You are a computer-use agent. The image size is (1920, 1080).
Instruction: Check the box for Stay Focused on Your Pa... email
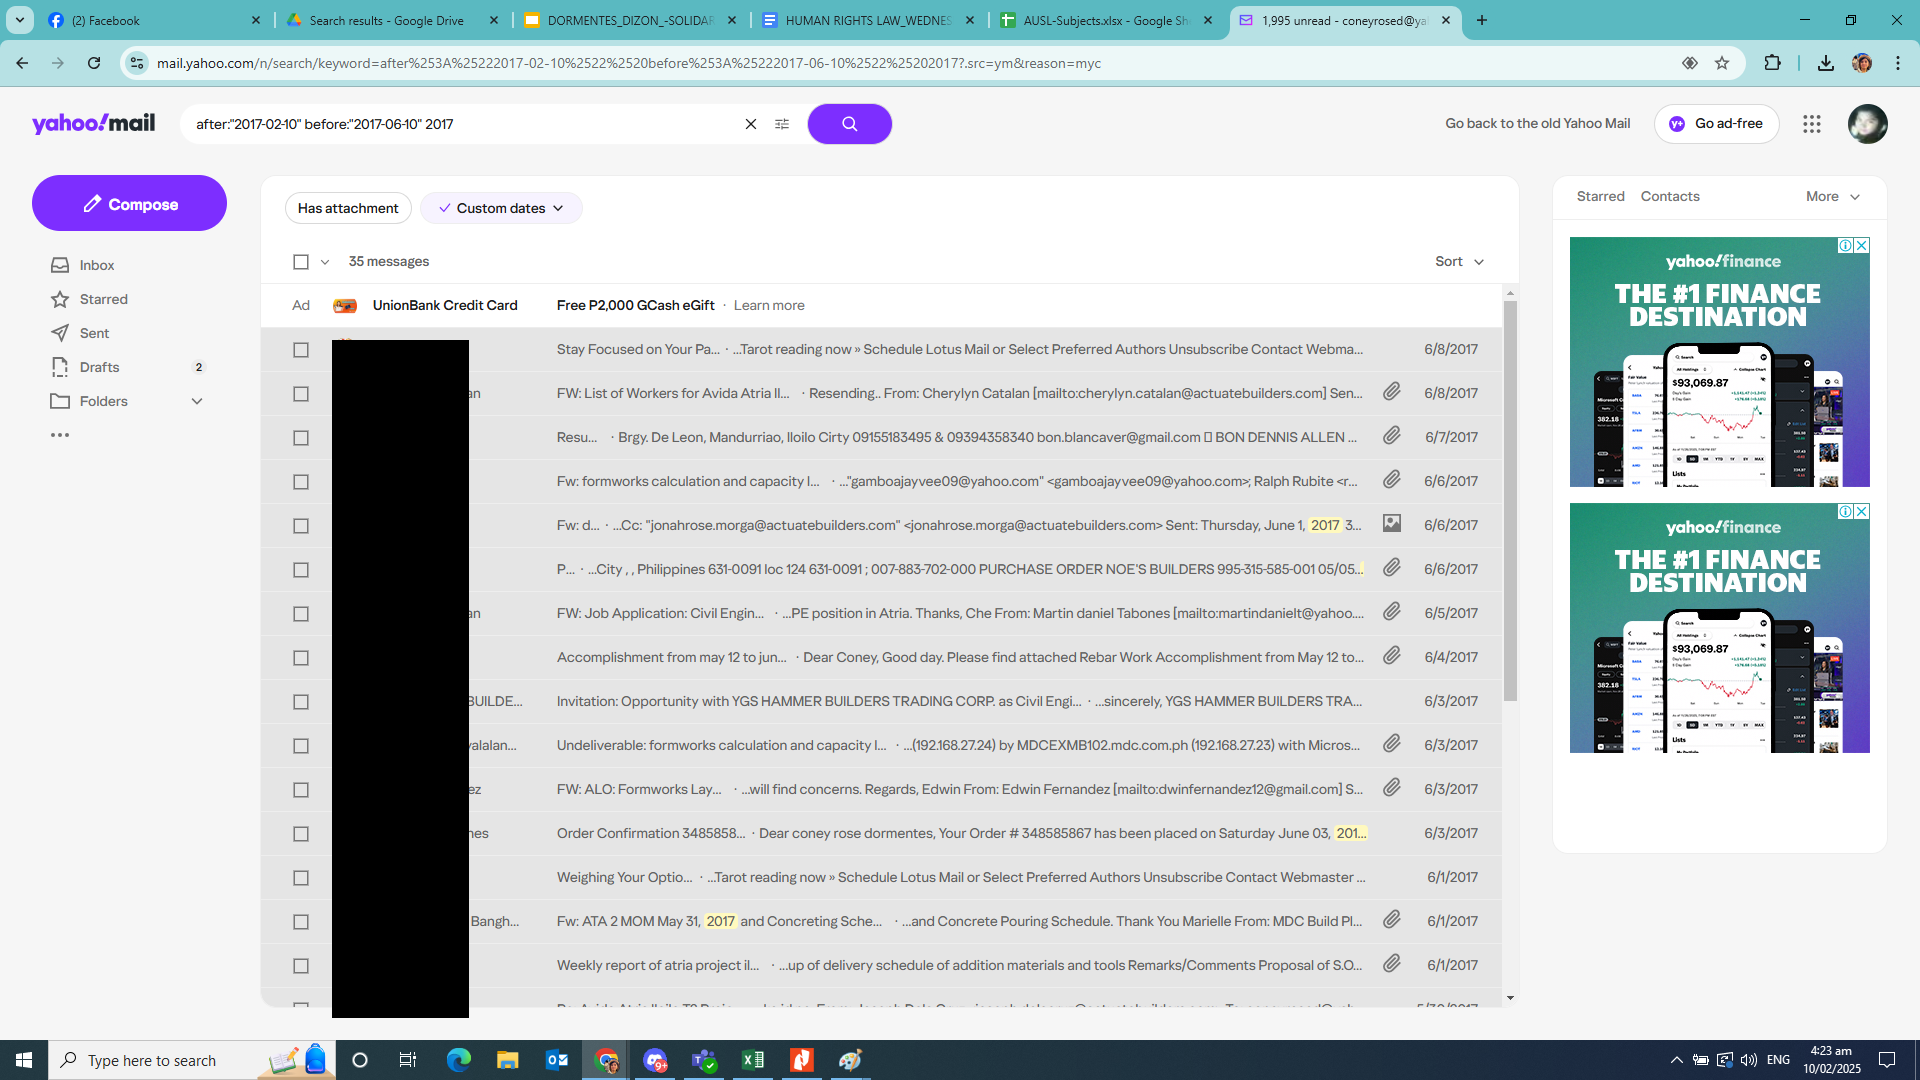click(x=301, y=350)
